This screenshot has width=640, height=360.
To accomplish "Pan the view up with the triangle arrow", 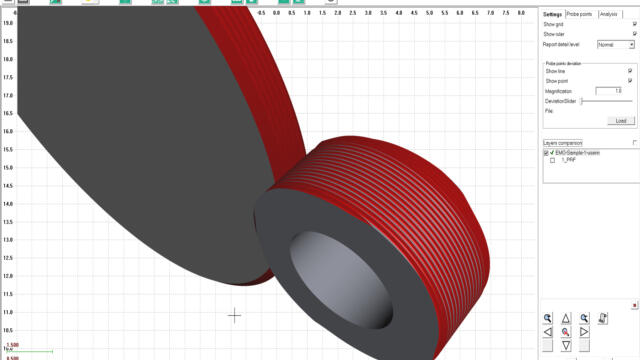I will point(566,318).
